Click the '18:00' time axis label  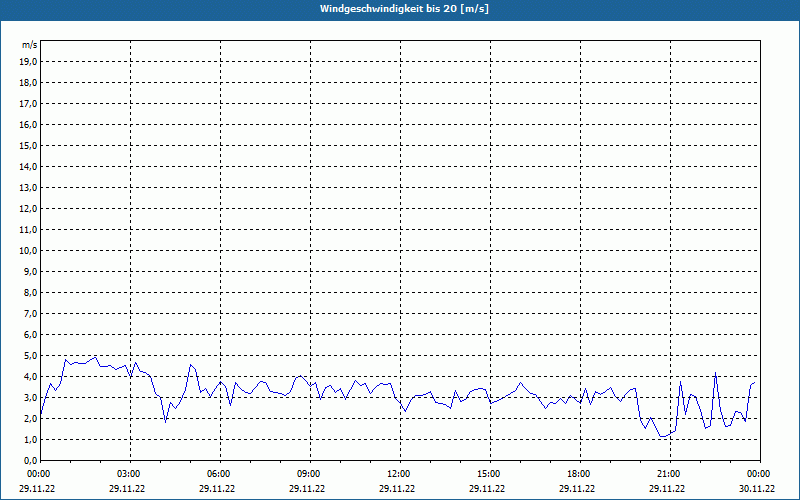click(x=580, y=474)
